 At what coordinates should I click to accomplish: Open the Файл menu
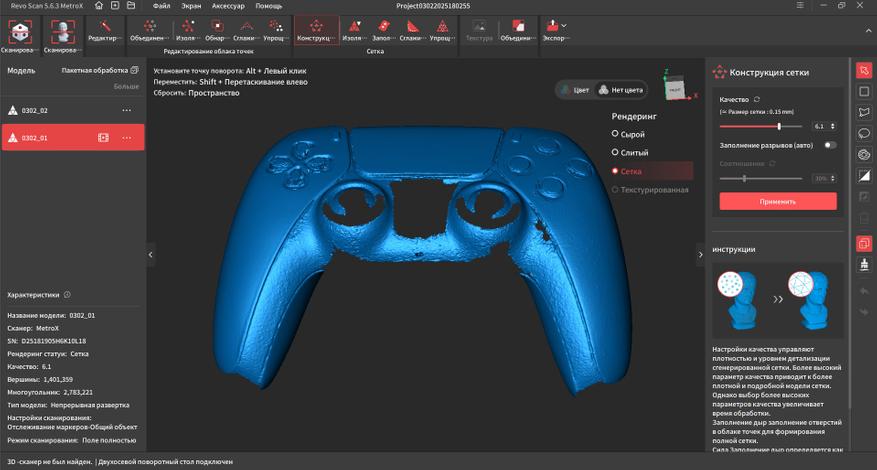161,6
